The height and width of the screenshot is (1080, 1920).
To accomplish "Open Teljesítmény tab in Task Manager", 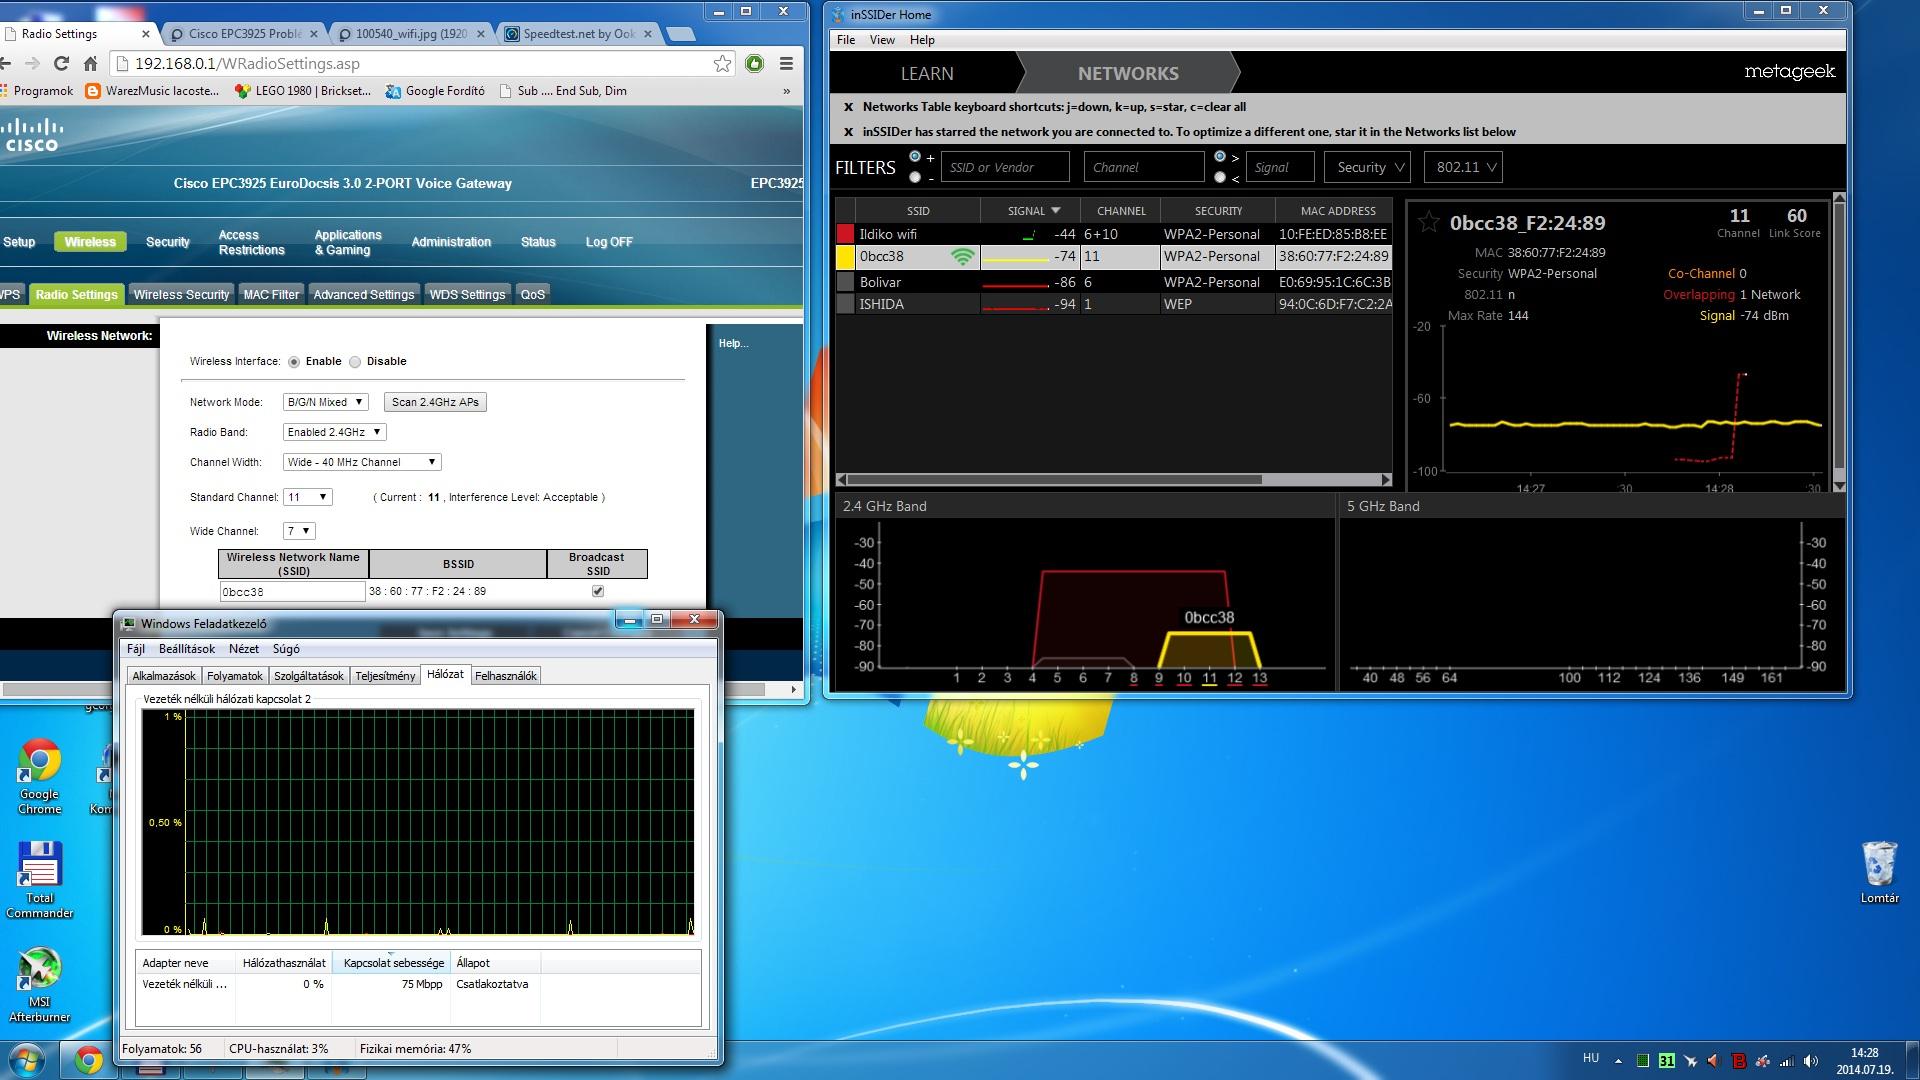I will pos(385,676).
